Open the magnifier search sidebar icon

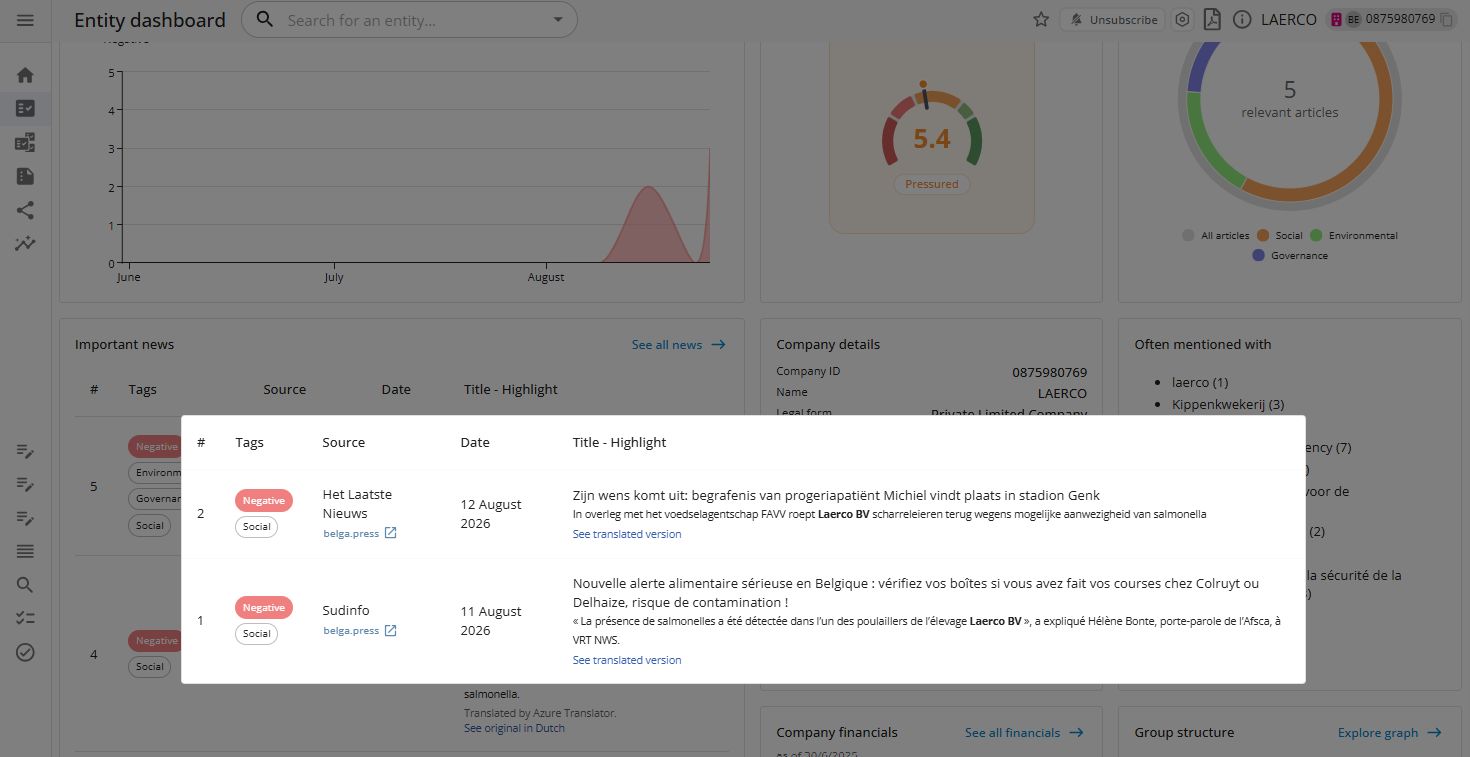pyautogui.click(x=25, y=585)
